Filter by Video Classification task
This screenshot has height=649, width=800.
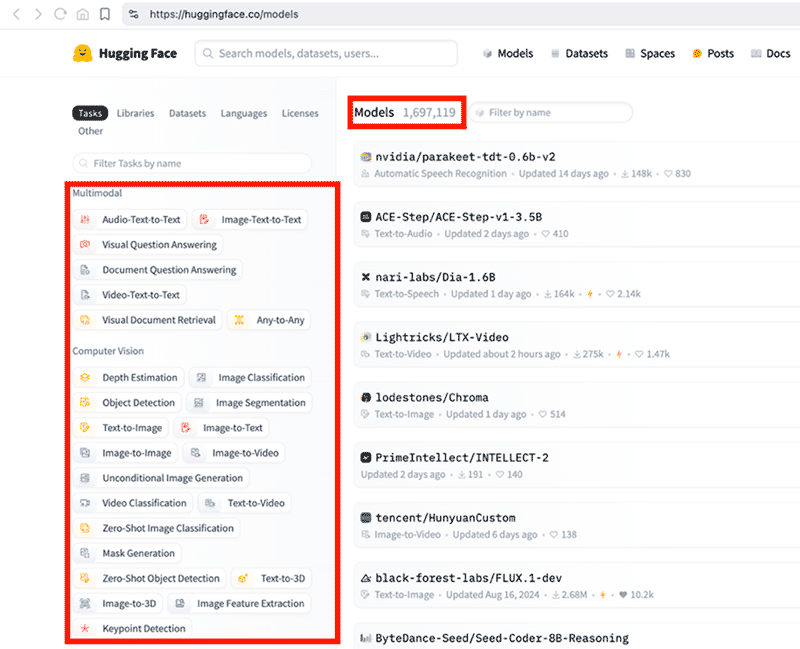(133, 503)
